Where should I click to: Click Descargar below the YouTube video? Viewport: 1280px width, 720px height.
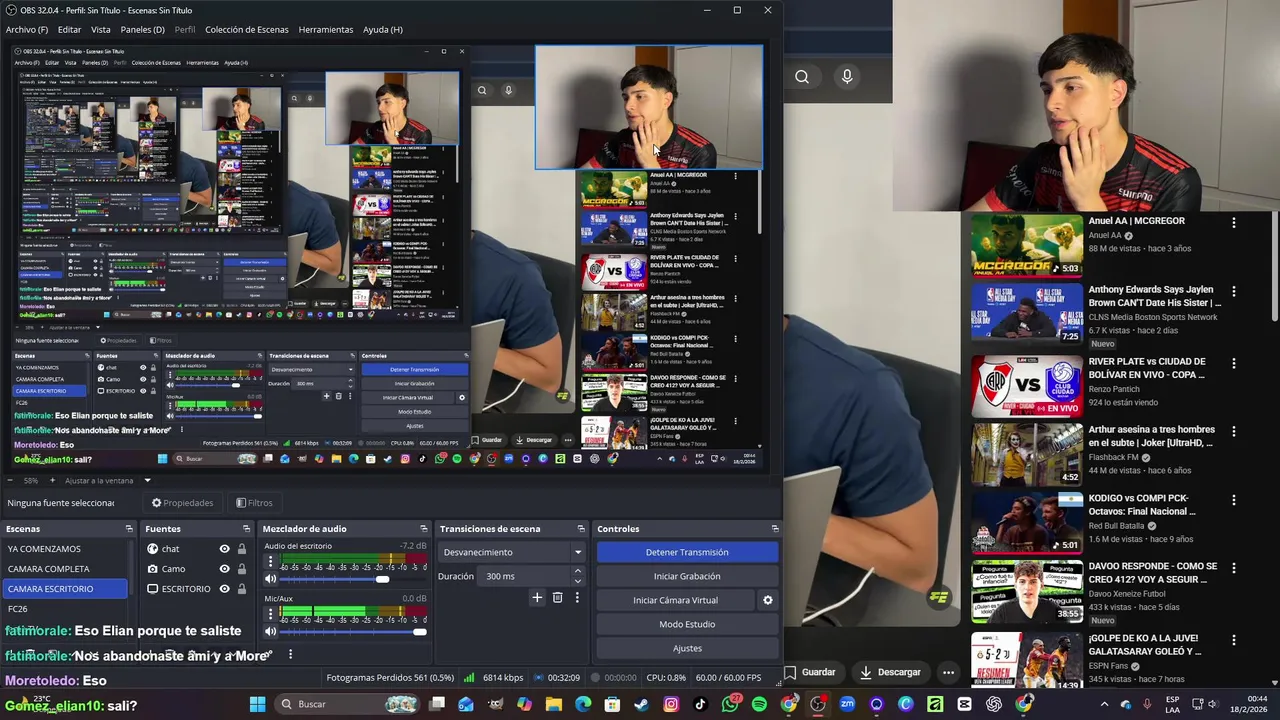point(890,672)
